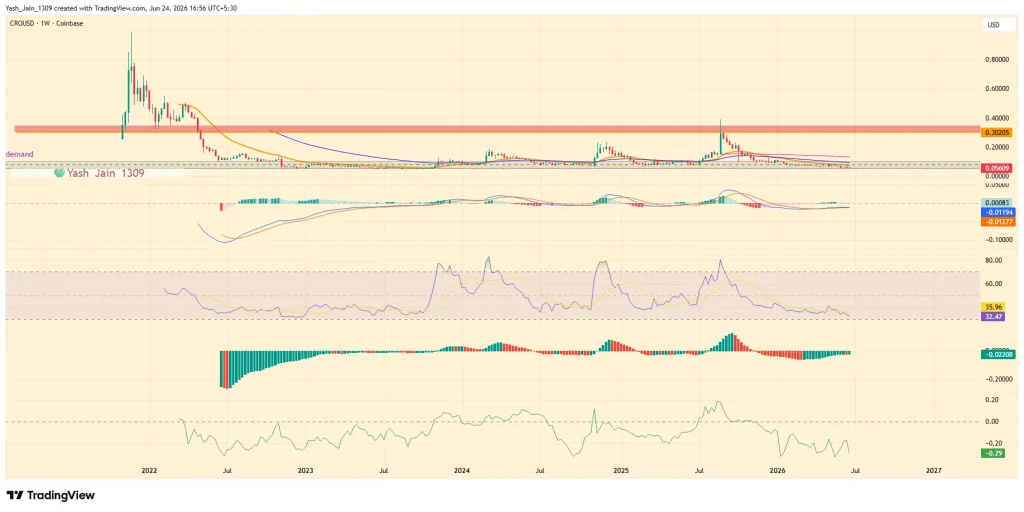Select the 2026 time axis label
Viewport: 1024px width, 512px height.
click(x=777, y=470)
